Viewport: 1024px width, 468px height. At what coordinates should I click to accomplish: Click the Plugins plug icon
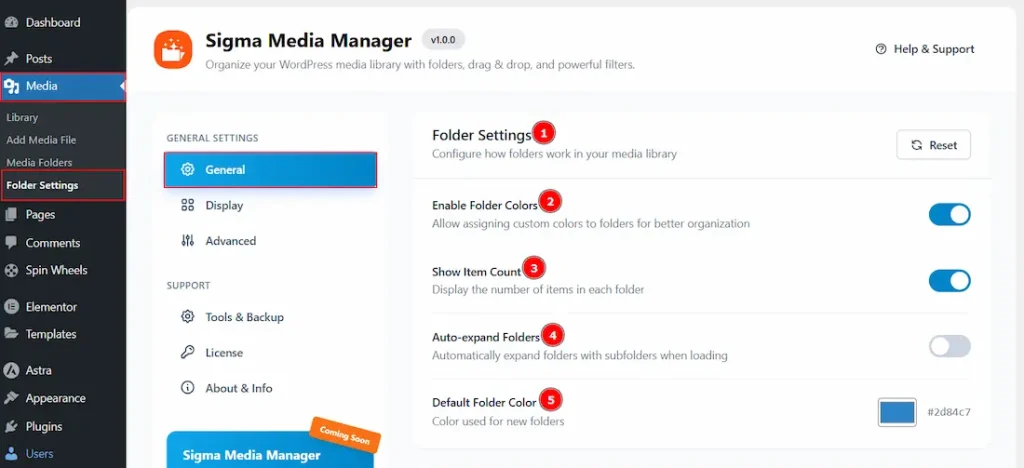coord(11,427)
